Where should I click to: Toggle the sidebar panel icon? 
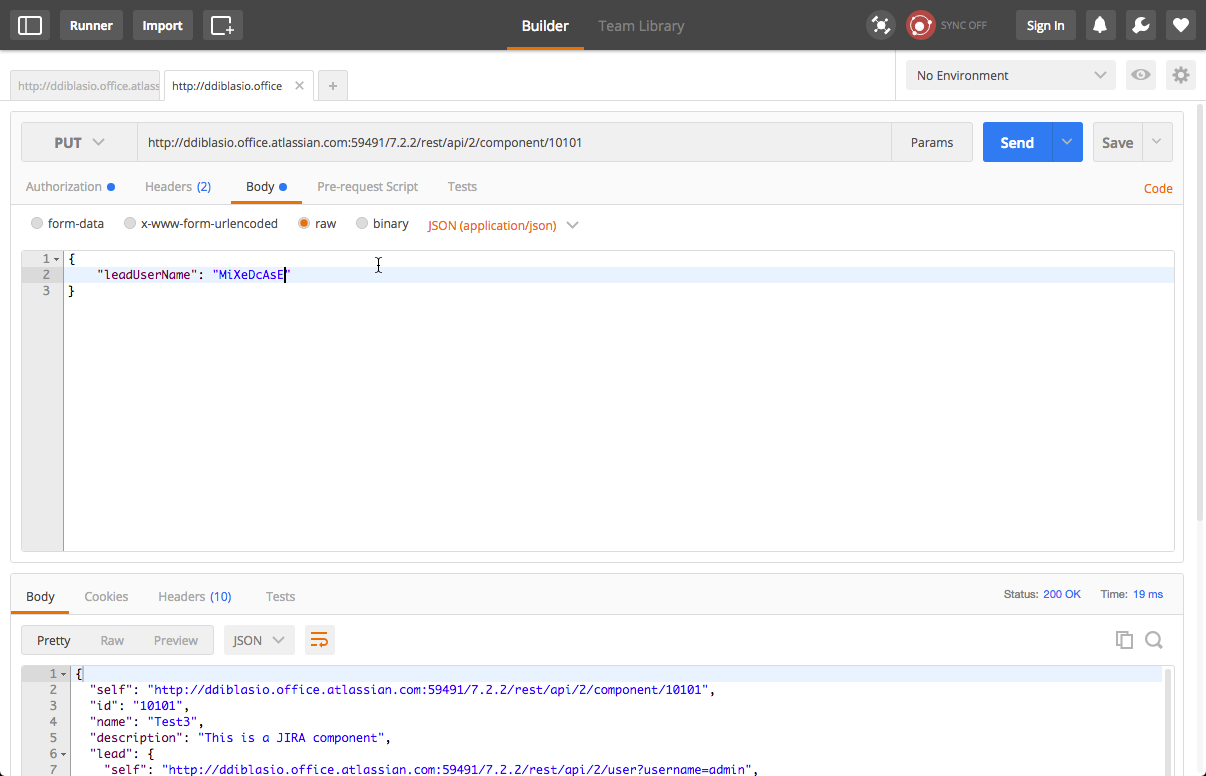pyautogui.click(x=29, y=25)
